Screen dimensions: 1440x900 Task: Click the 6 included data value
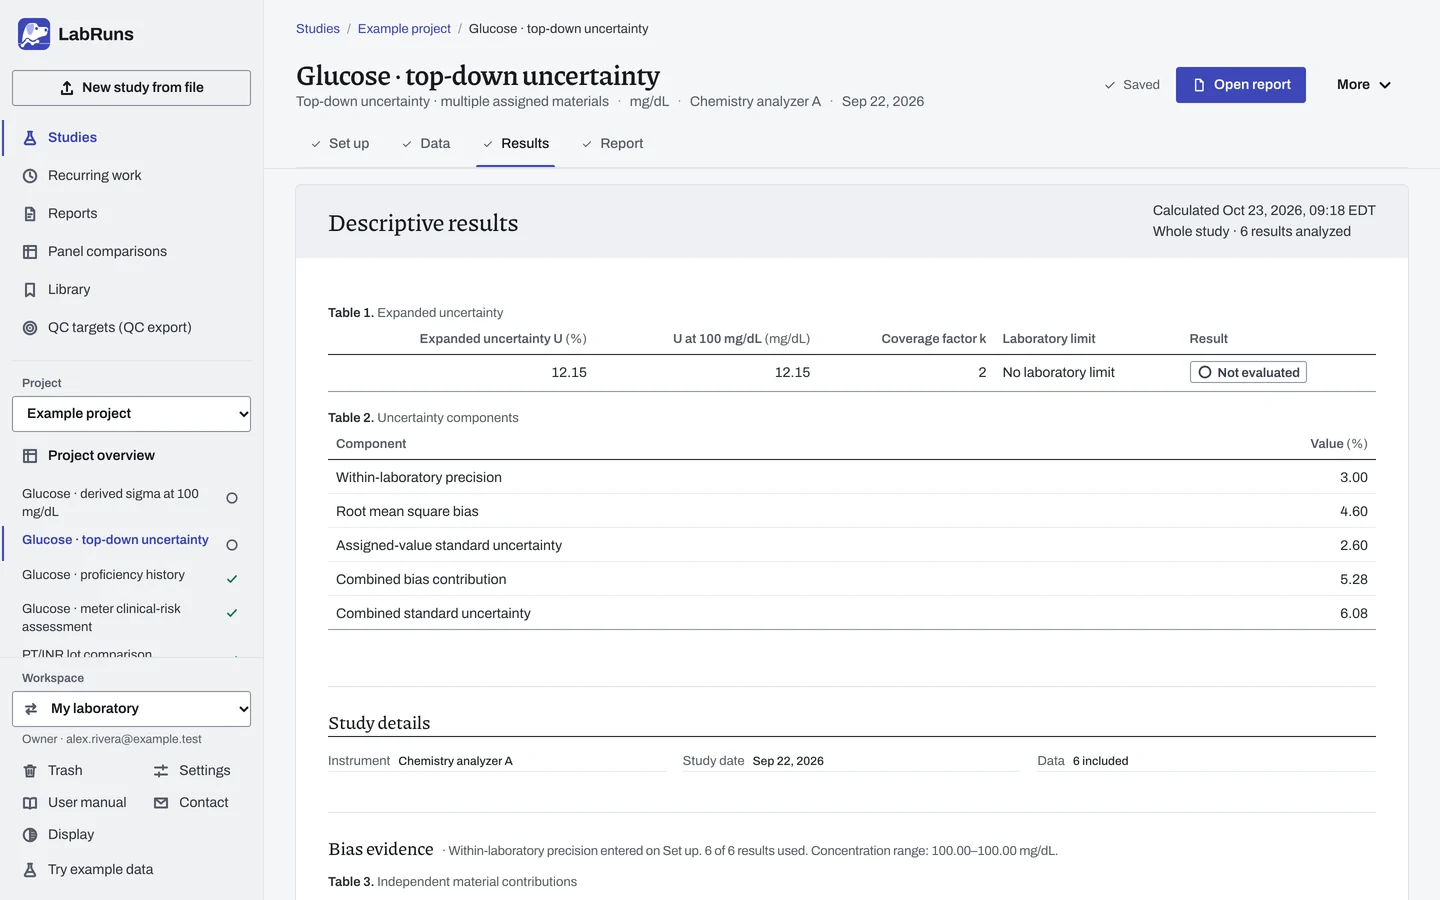click(x=1100, y=761)
